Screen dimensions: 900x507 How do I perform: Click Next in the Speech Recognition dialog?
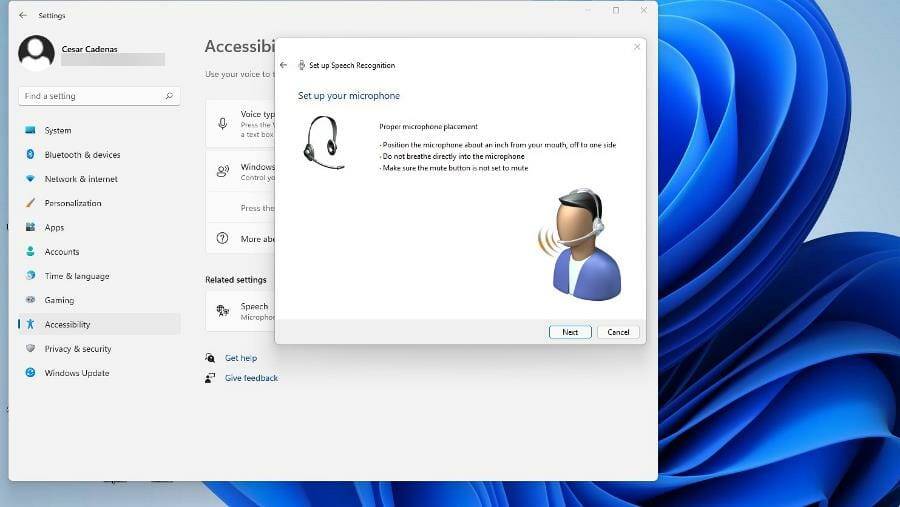[x=569, y=332]
